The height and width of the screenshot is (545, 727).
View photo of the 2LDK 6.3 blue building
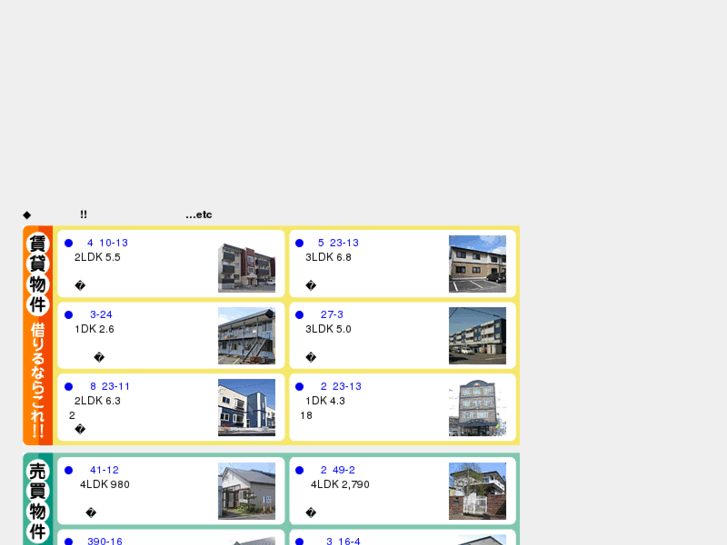click(x=247, y=408)
